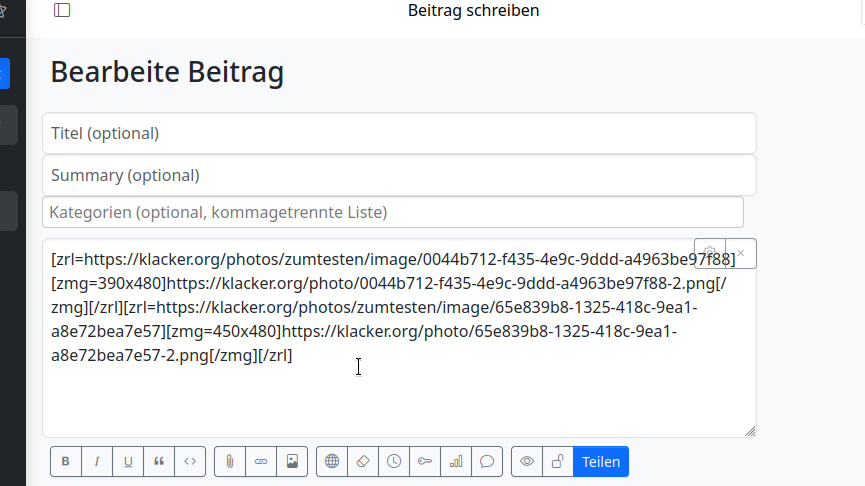Insert a quote block
The height and width of the screenshot is (486, 865).
(x=159, y=462)
